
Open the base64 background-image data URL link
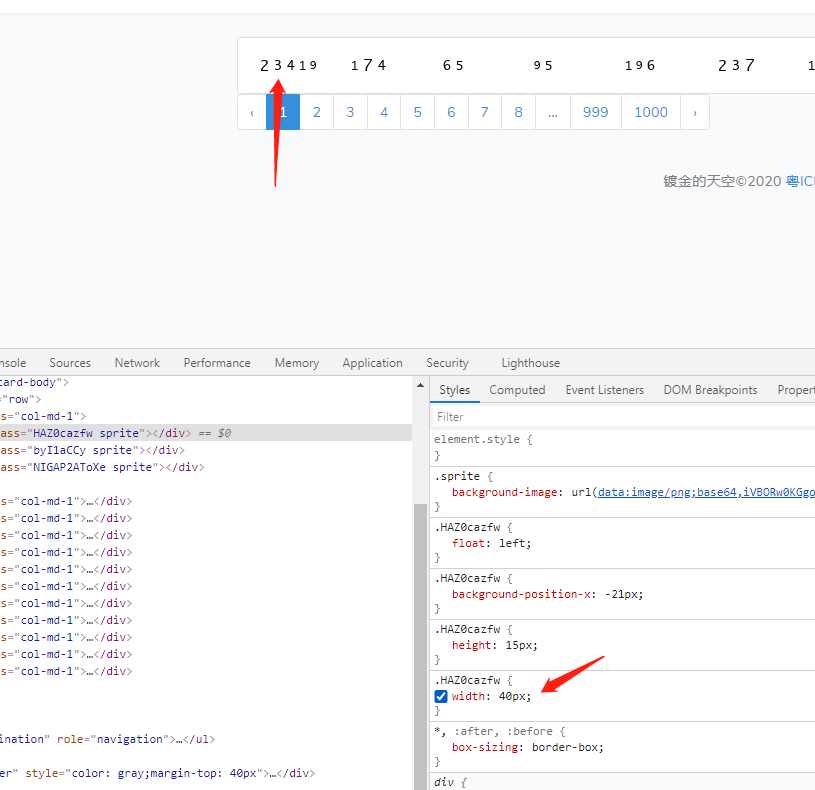point(706,492)
